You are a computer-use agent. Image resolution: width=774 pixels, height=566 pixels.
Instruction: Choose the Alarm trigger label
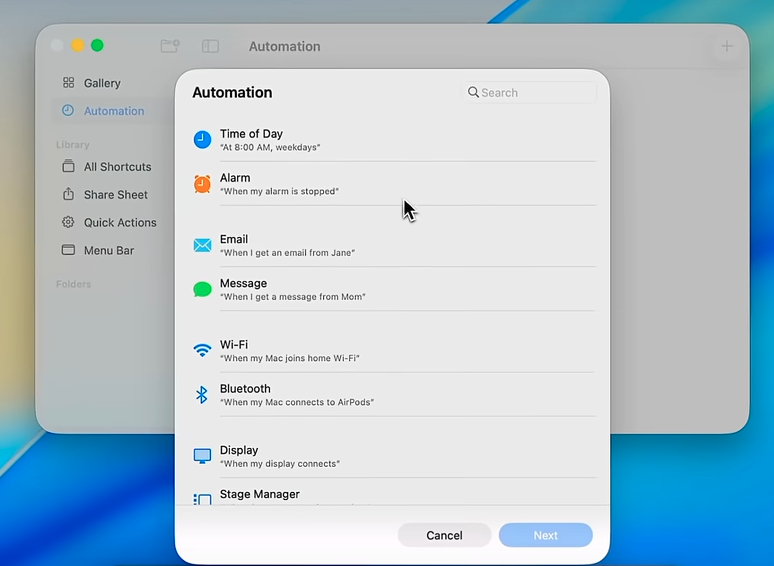coord(235,178)
